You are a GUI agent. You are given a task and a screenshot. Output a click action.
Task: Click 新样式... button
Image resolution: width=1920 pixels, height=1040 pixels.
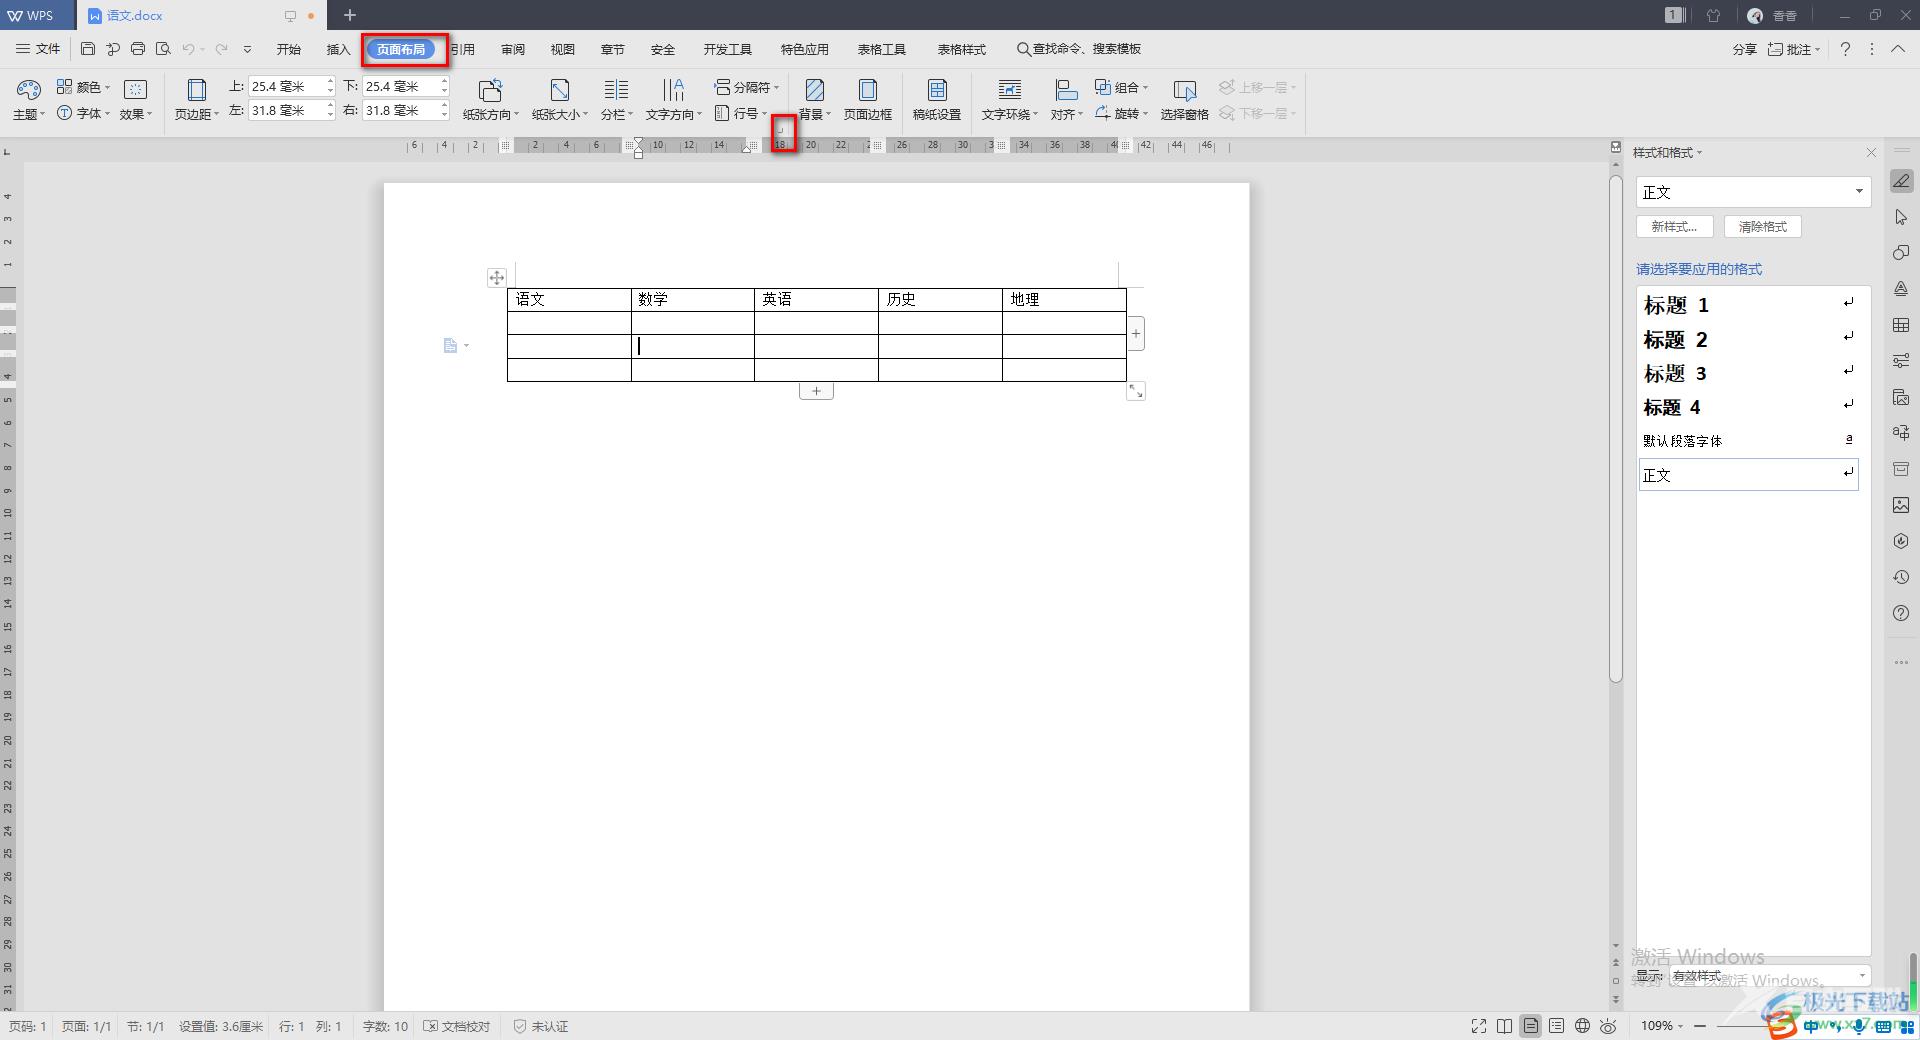click(x=1674, y=227)
